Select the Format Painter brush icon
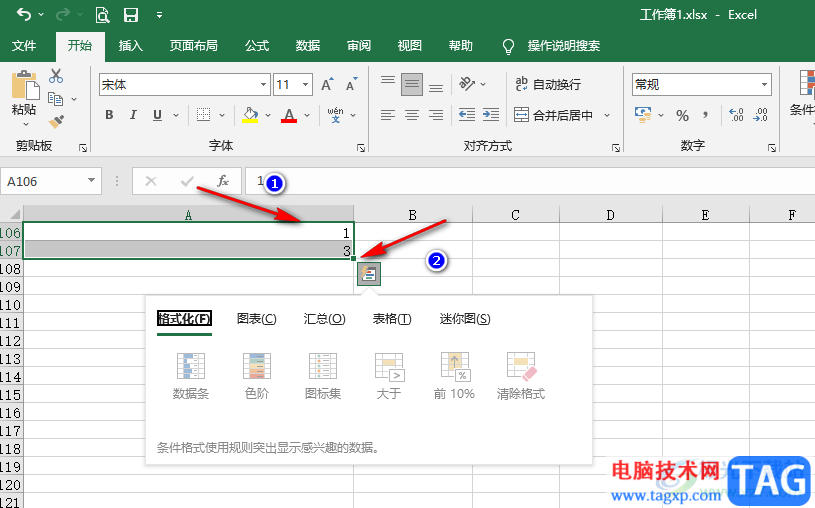Screen dimensions: 815x508 [x=56, y=121]
